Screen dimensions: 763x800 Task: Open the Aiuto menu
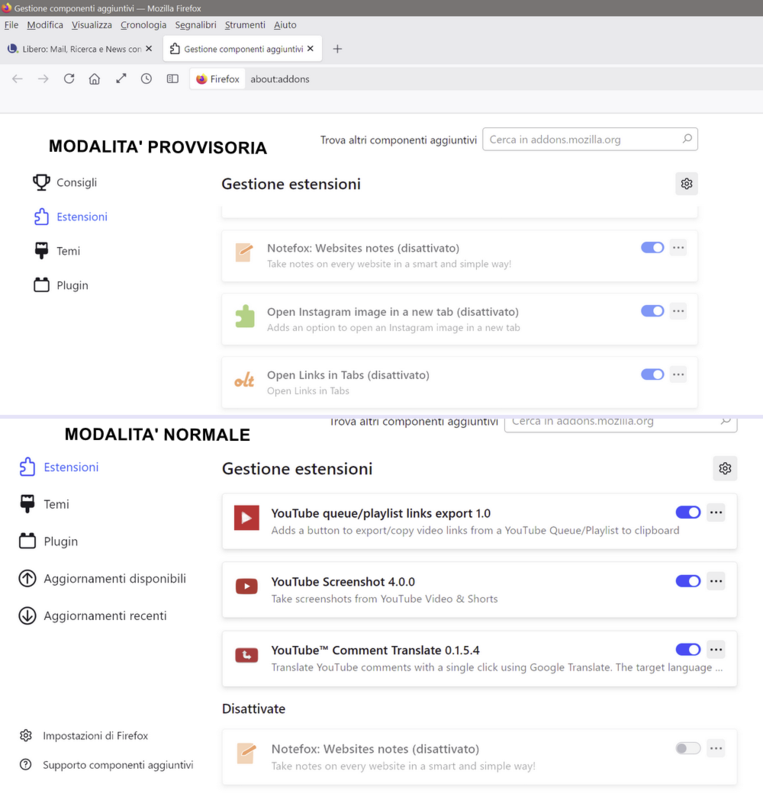pyautogui.click(x=285, y=24)
